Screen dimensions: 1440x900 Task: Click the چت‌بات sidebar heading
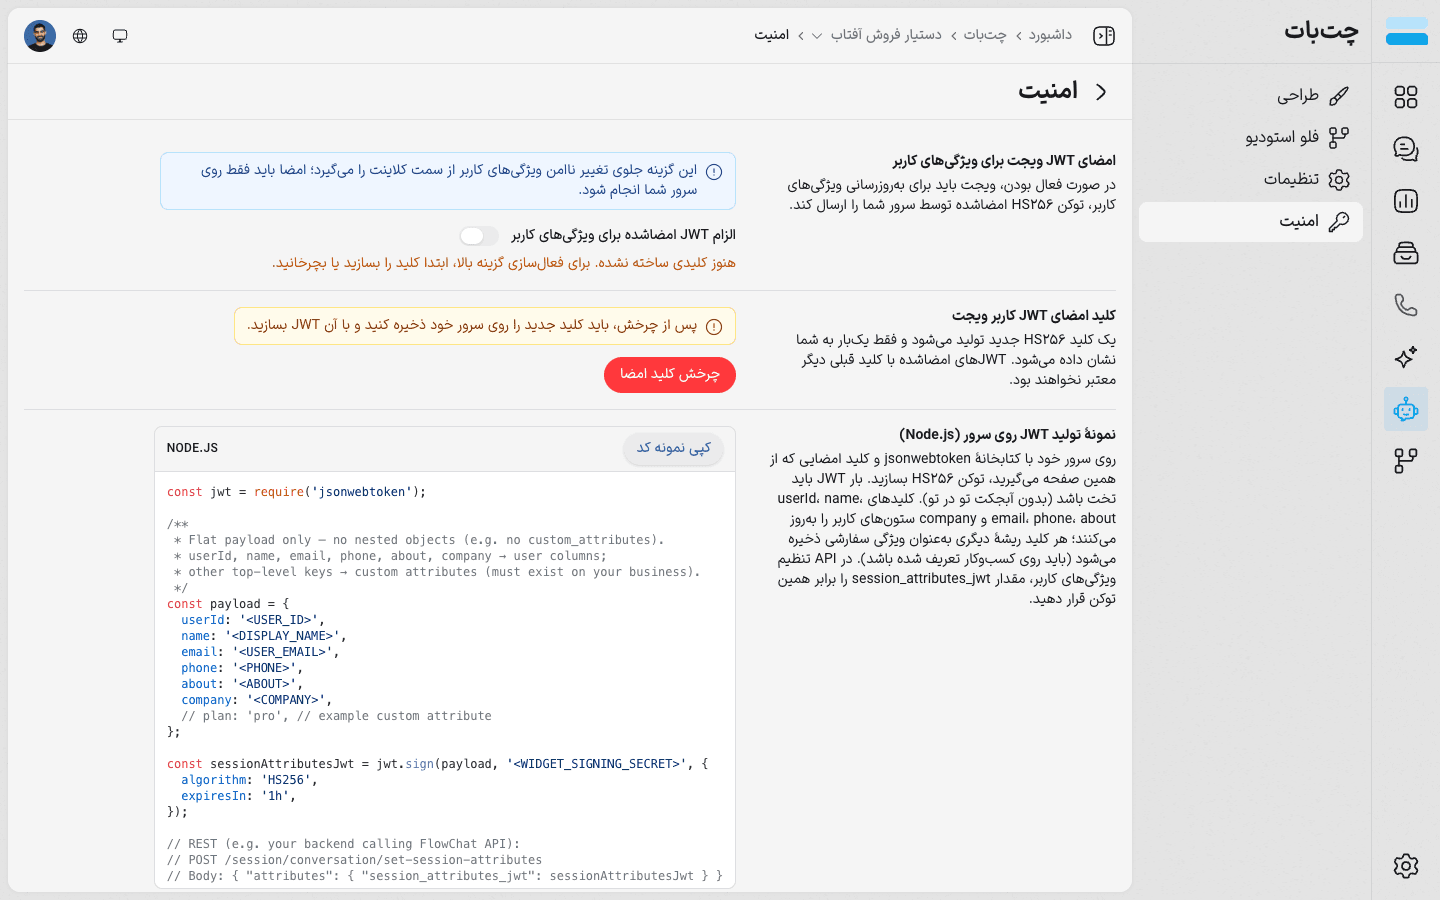1321,31
